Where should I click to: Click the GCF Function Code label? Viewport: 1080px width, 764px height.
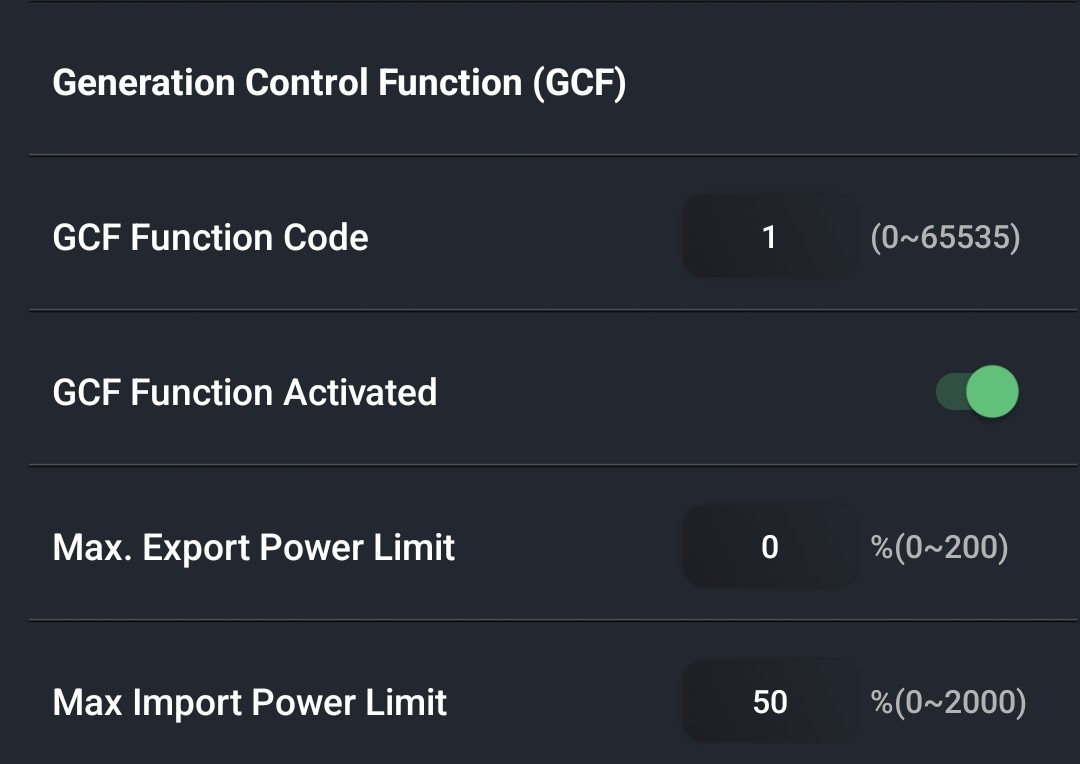pyautogui.click(x=211, y=238)
